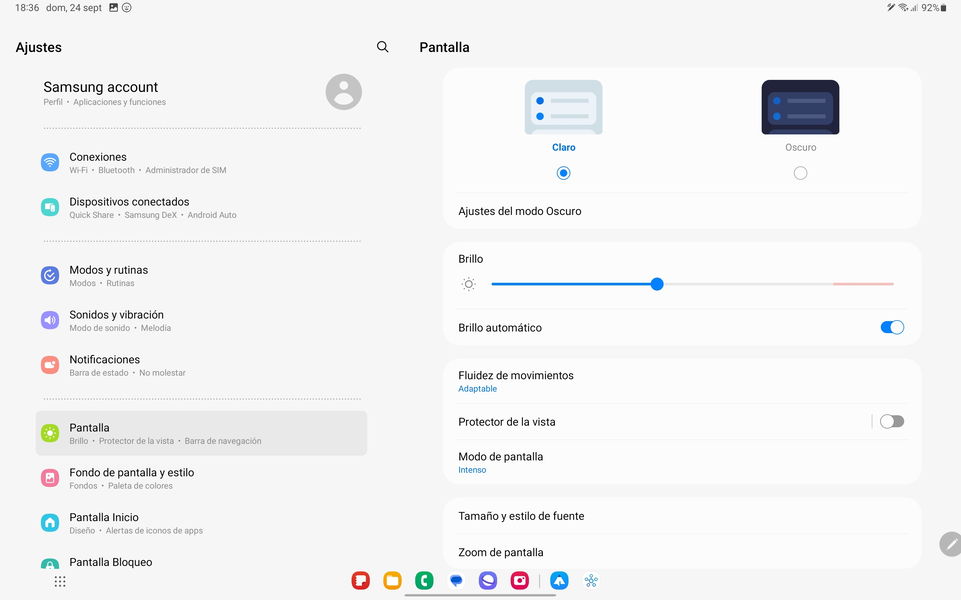Open Pantalla Bloqueo lock icon
The width and height of the screenshot is (961, 600).
click(x=50, y=564)
